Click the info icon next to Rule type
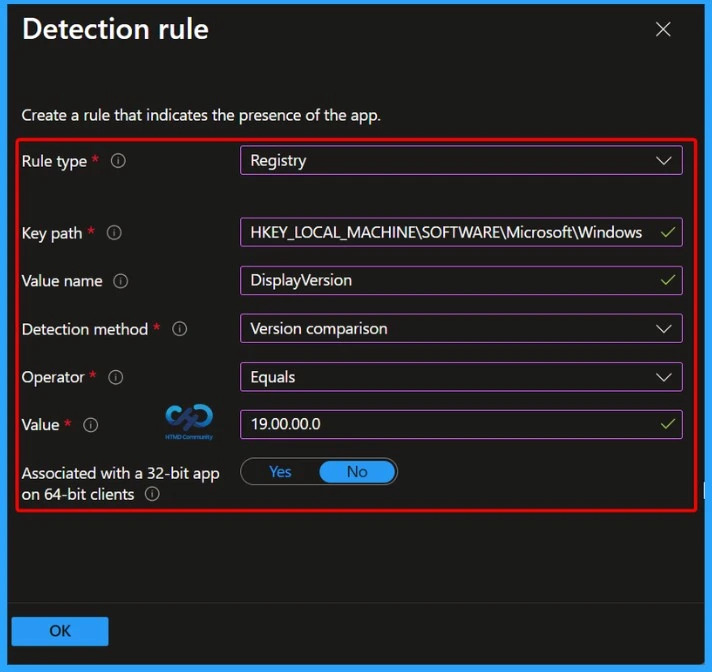The height and width of the screenshot is (672, 712). (118, 161)
